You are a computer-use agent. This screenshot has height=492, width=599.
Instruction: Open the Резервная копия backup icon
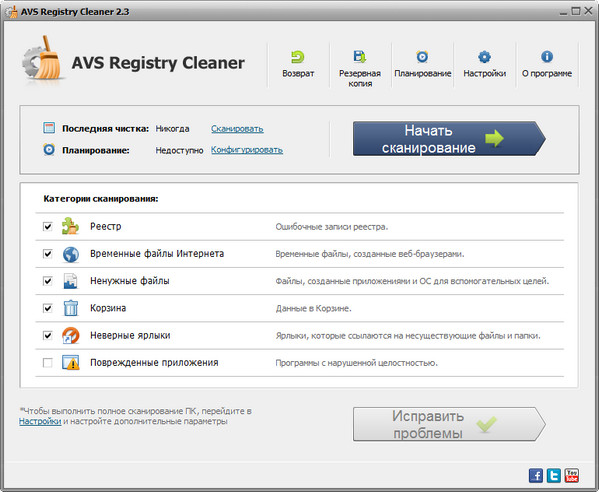click(x=359, y=57)
